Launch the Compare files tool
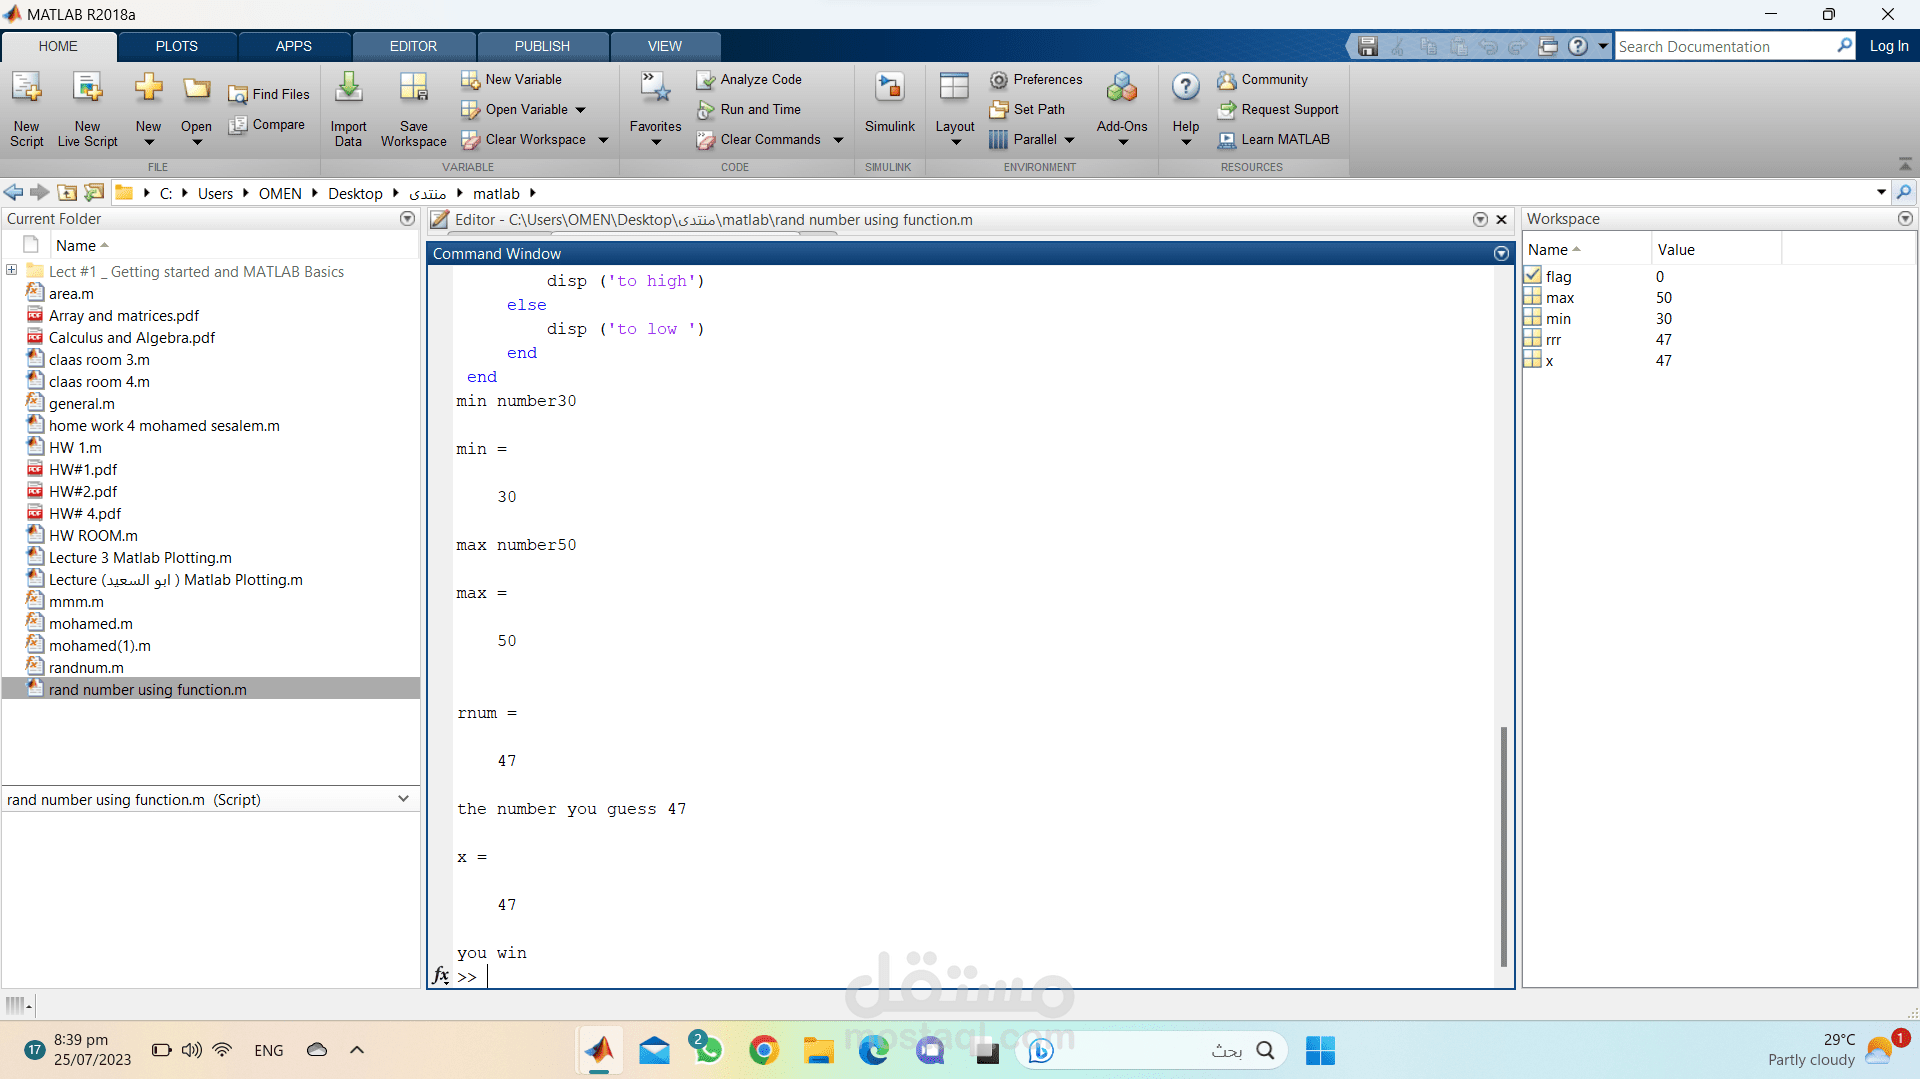 (x=267, y=124)
